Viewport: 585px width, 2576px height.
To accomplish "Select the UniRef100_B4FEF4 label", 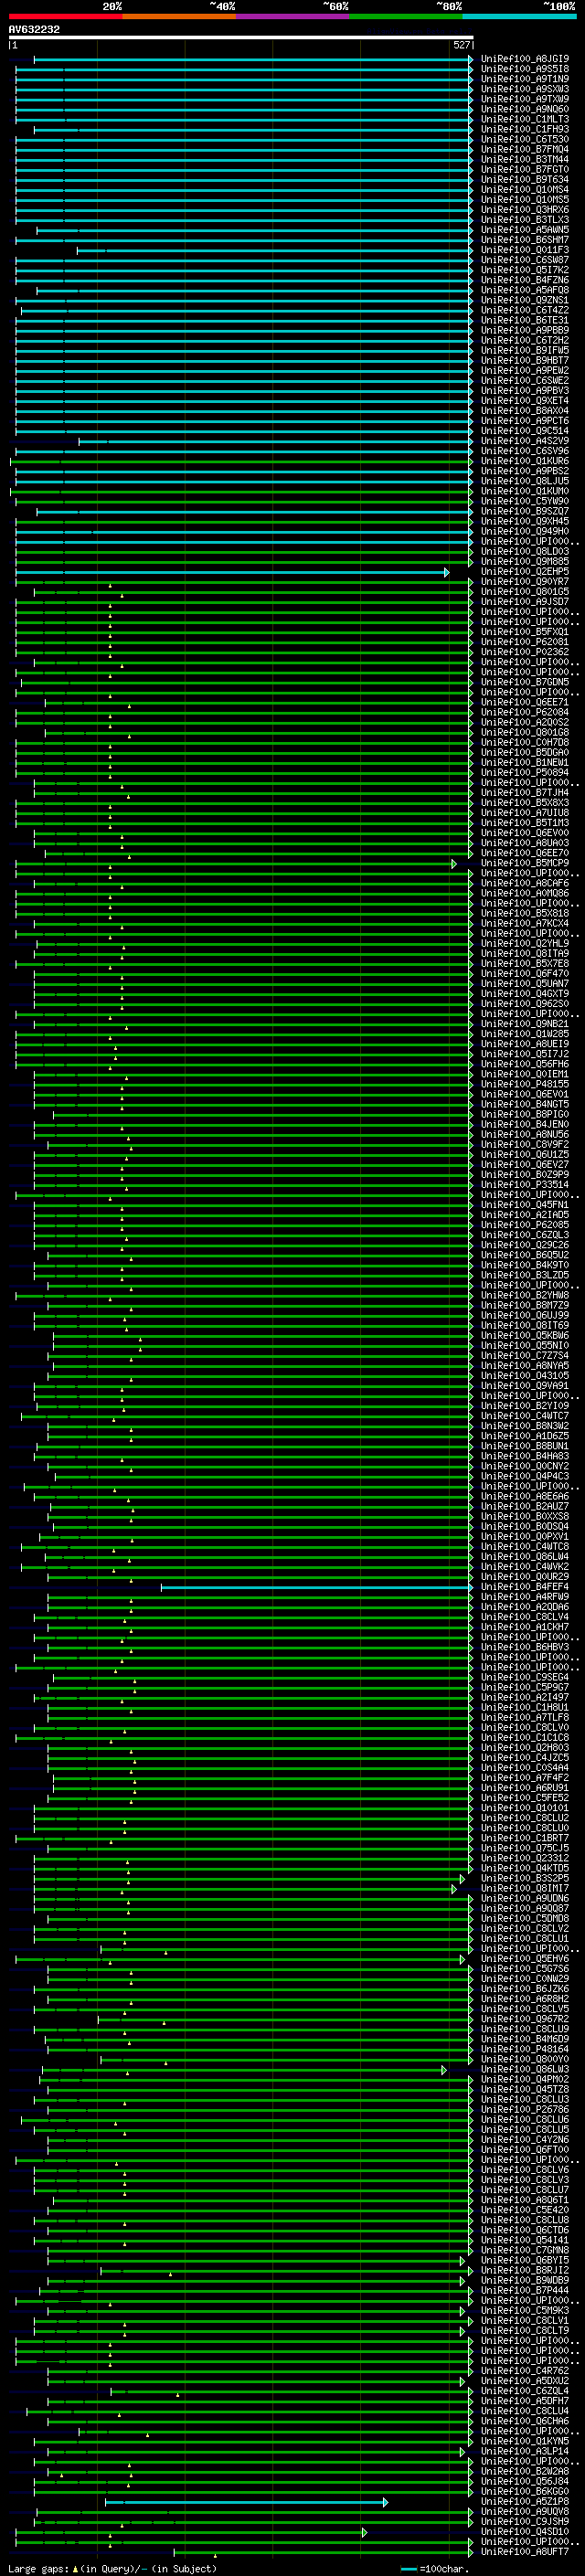I will coord(525,1587).
